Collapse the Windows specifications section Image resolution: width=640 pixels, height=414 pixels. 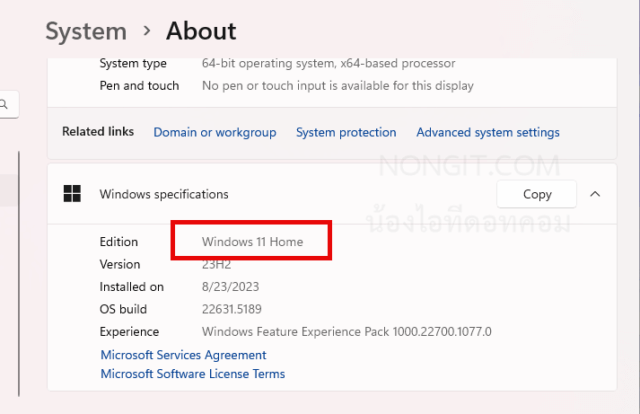(x=595, y=194)
